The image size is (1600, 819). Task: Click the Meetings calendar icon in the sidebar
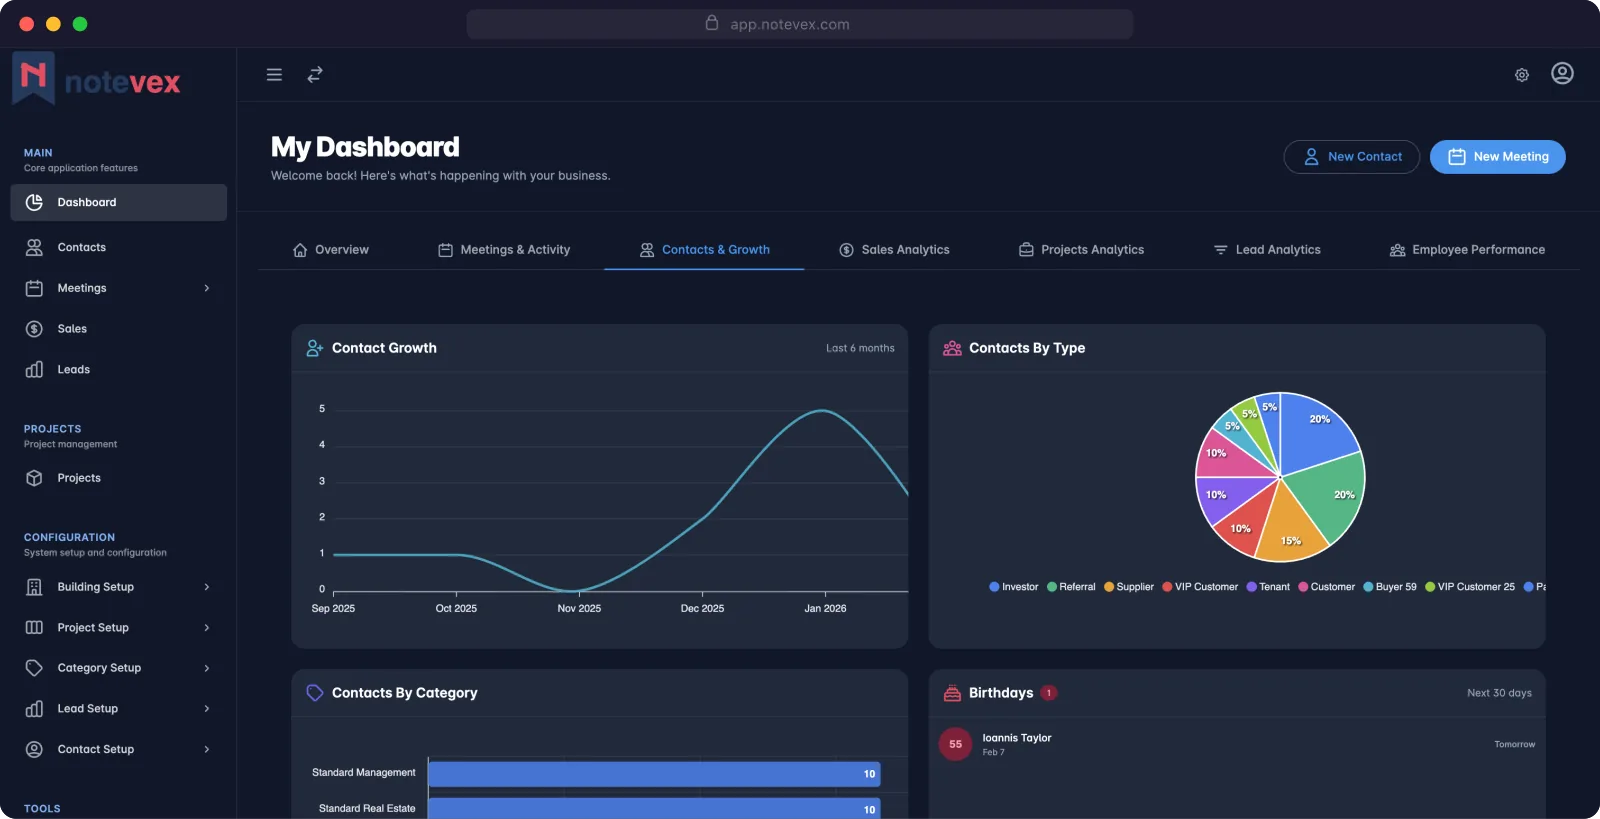[34, 288]
